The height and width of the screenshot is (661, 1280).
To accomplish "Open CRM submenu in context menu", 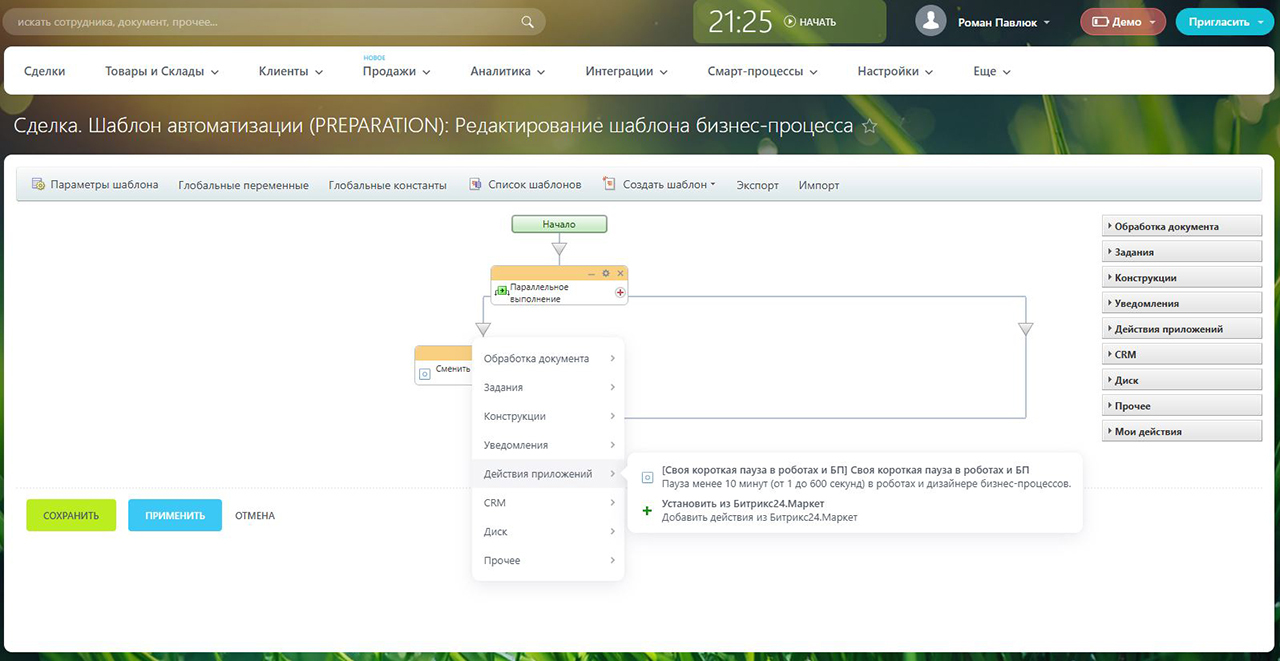I will pyautogui.click(x=548, y=503).
